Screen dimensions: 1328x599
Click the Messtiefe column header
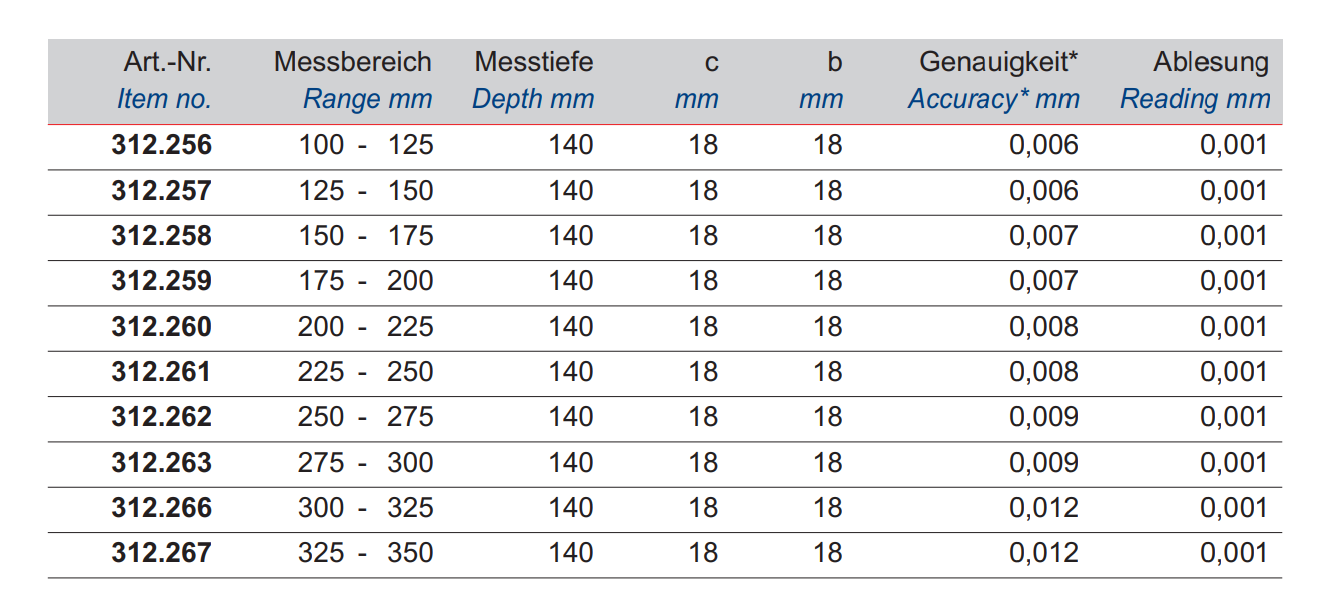534,62
